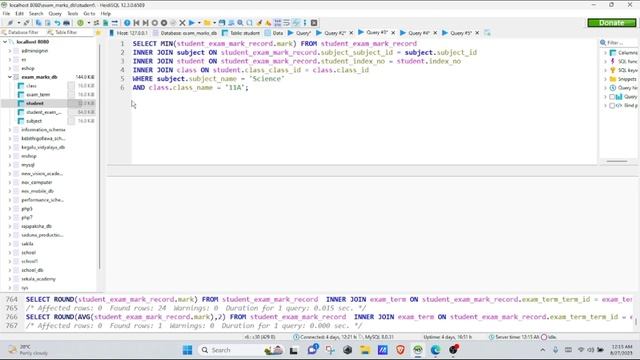640x360 pixels.
Task: Open the Query menu
Action: [55, 13]
